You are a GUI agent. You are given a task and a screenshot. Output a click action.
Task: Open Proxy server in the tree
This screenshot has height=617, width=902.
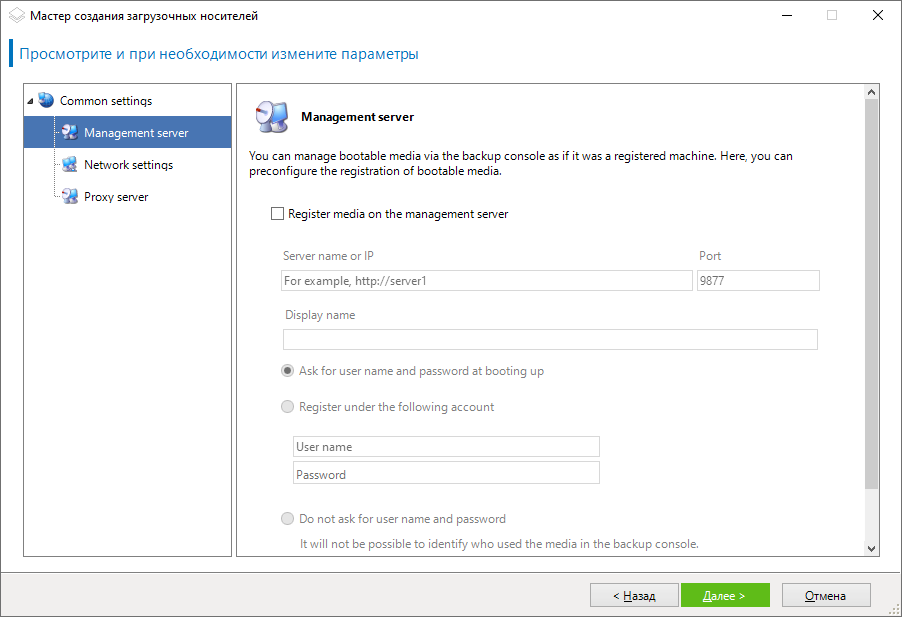(x=116, y=197)
